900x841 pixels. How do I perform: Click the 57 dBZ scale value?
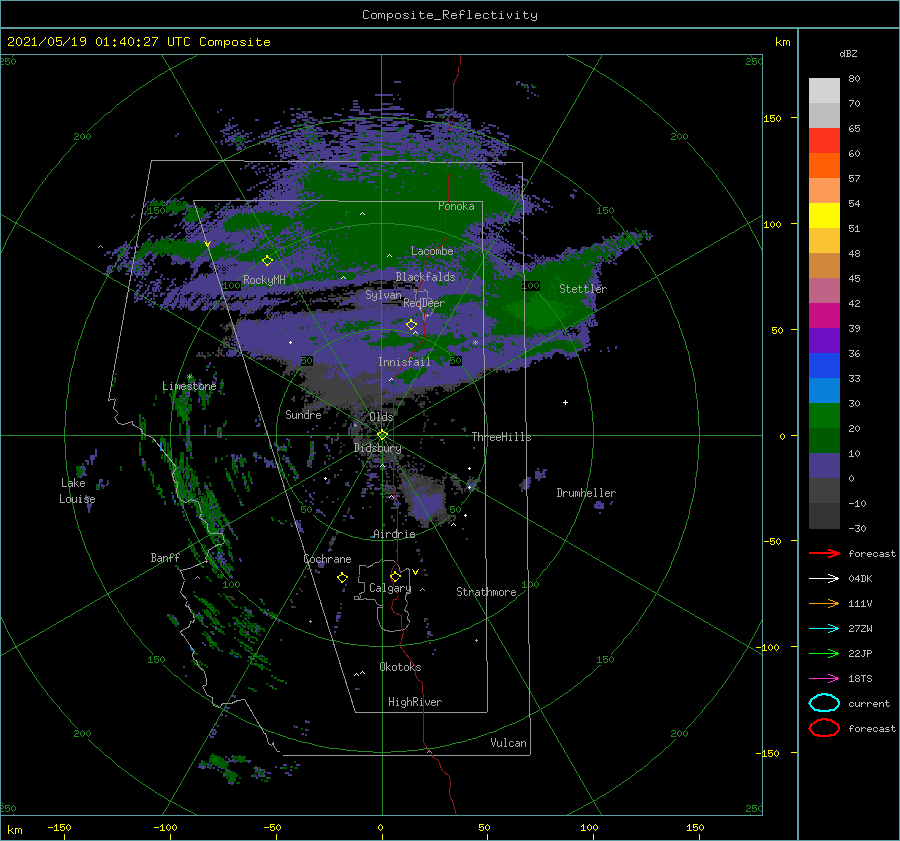pos(854,179)
